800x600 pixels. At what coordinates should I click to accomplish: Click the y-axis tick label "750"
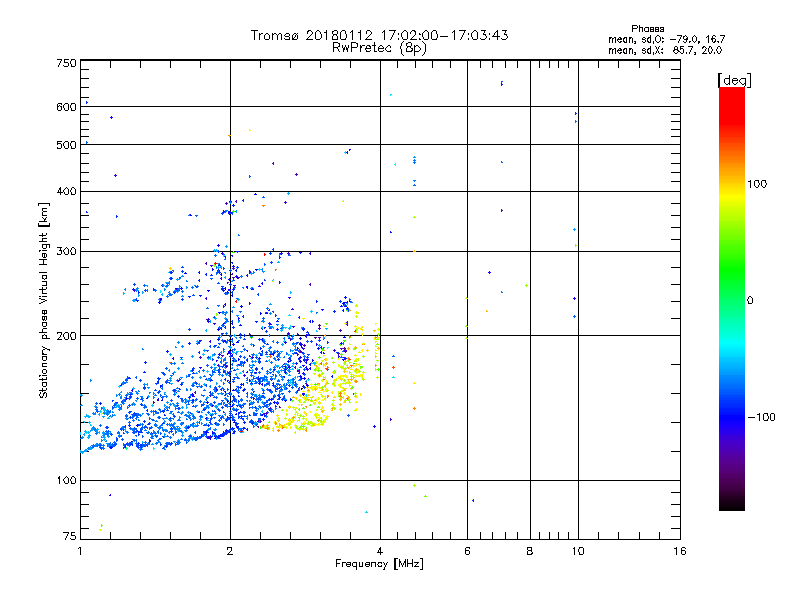[67, 63]
